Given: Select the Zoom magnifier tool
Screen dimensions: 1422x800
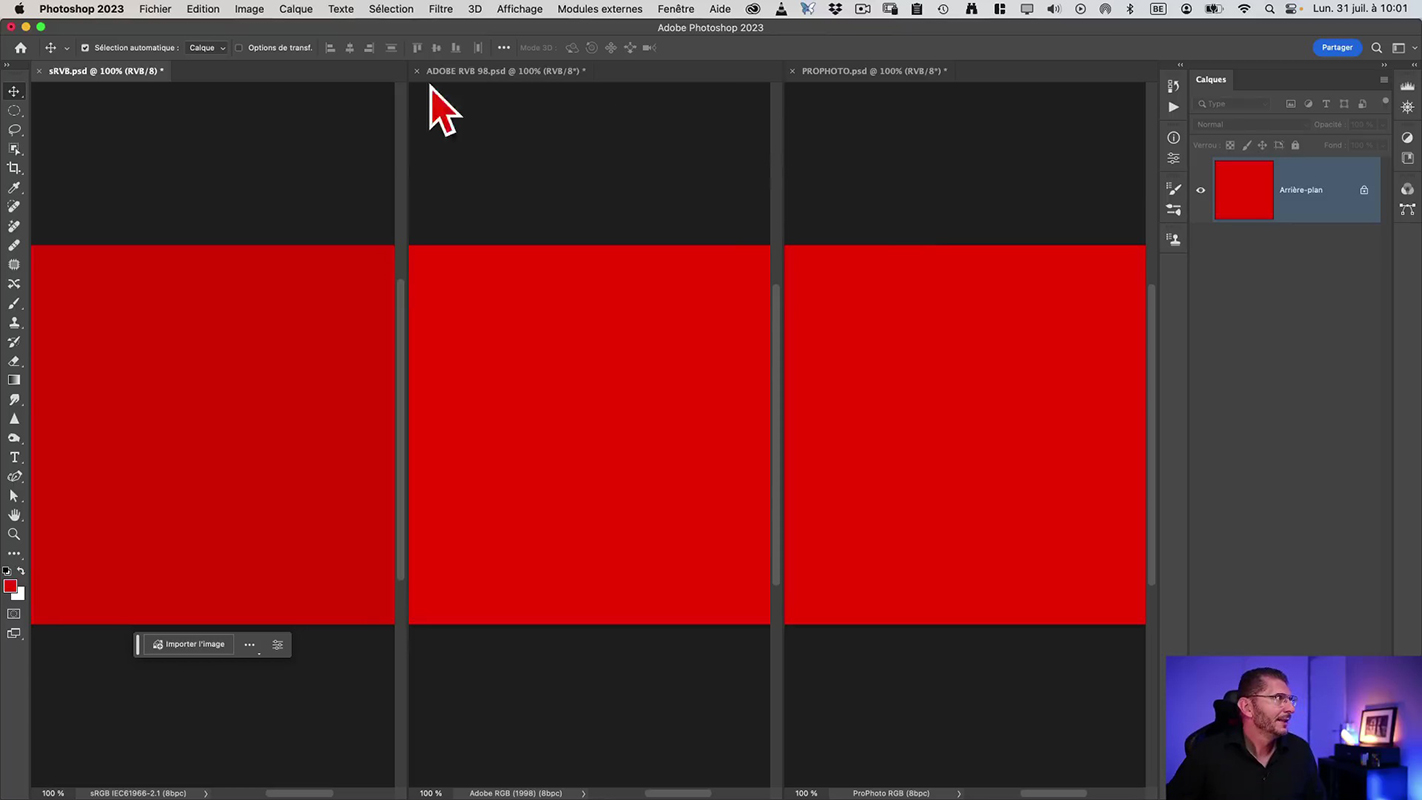Looking at the screenshot, I should pos(14,534).
